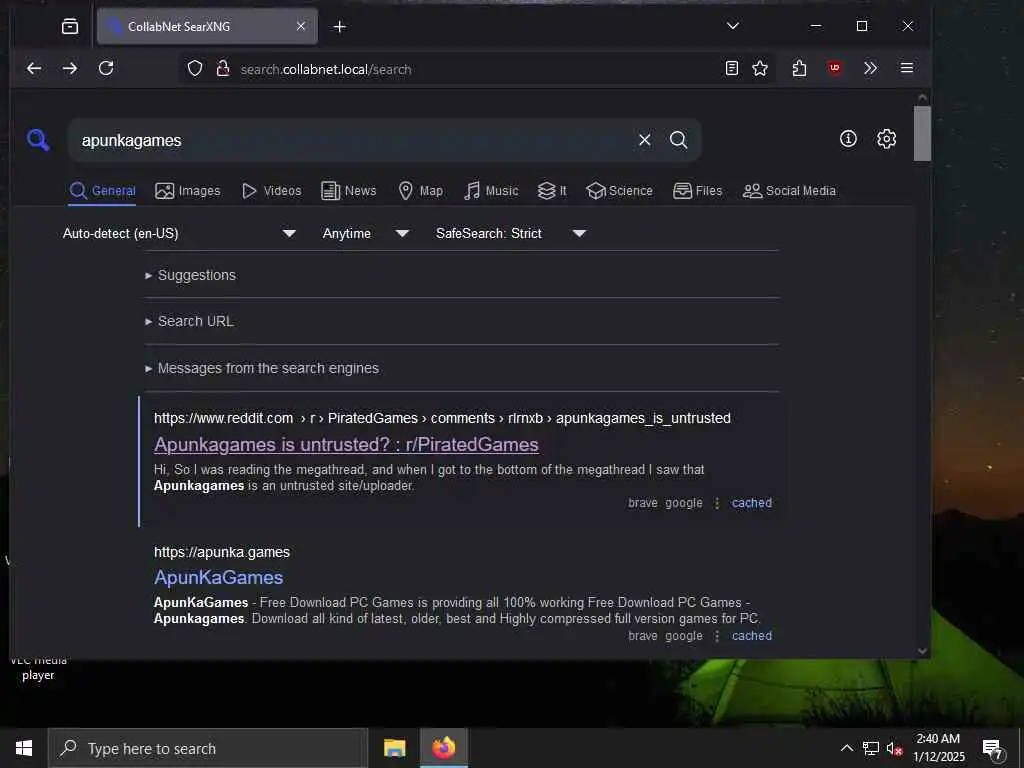Open the notification center icon
Screen dimensions: 1024x768
click(993, 749)
